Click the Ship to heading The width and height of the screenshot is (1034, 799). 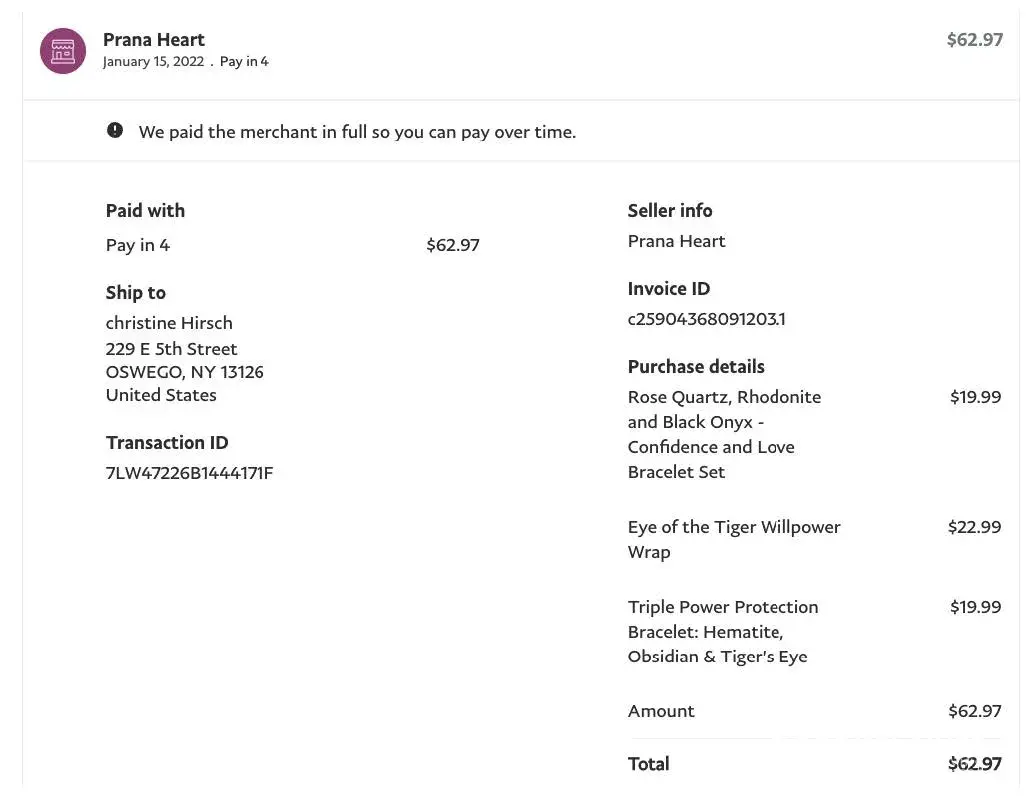[x=136, y=293]
